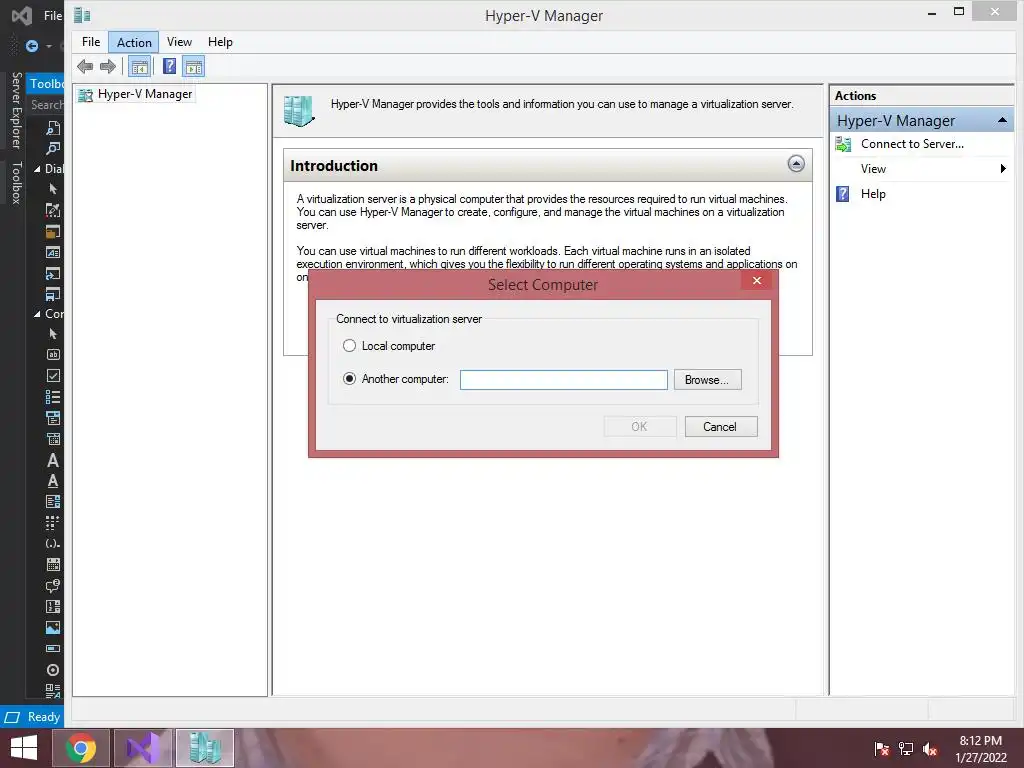Select Pointer tool under Dialogs toolbox group
Image resolution: width=1024 pixels, height=768 pixels.
(x=53, y=189)
